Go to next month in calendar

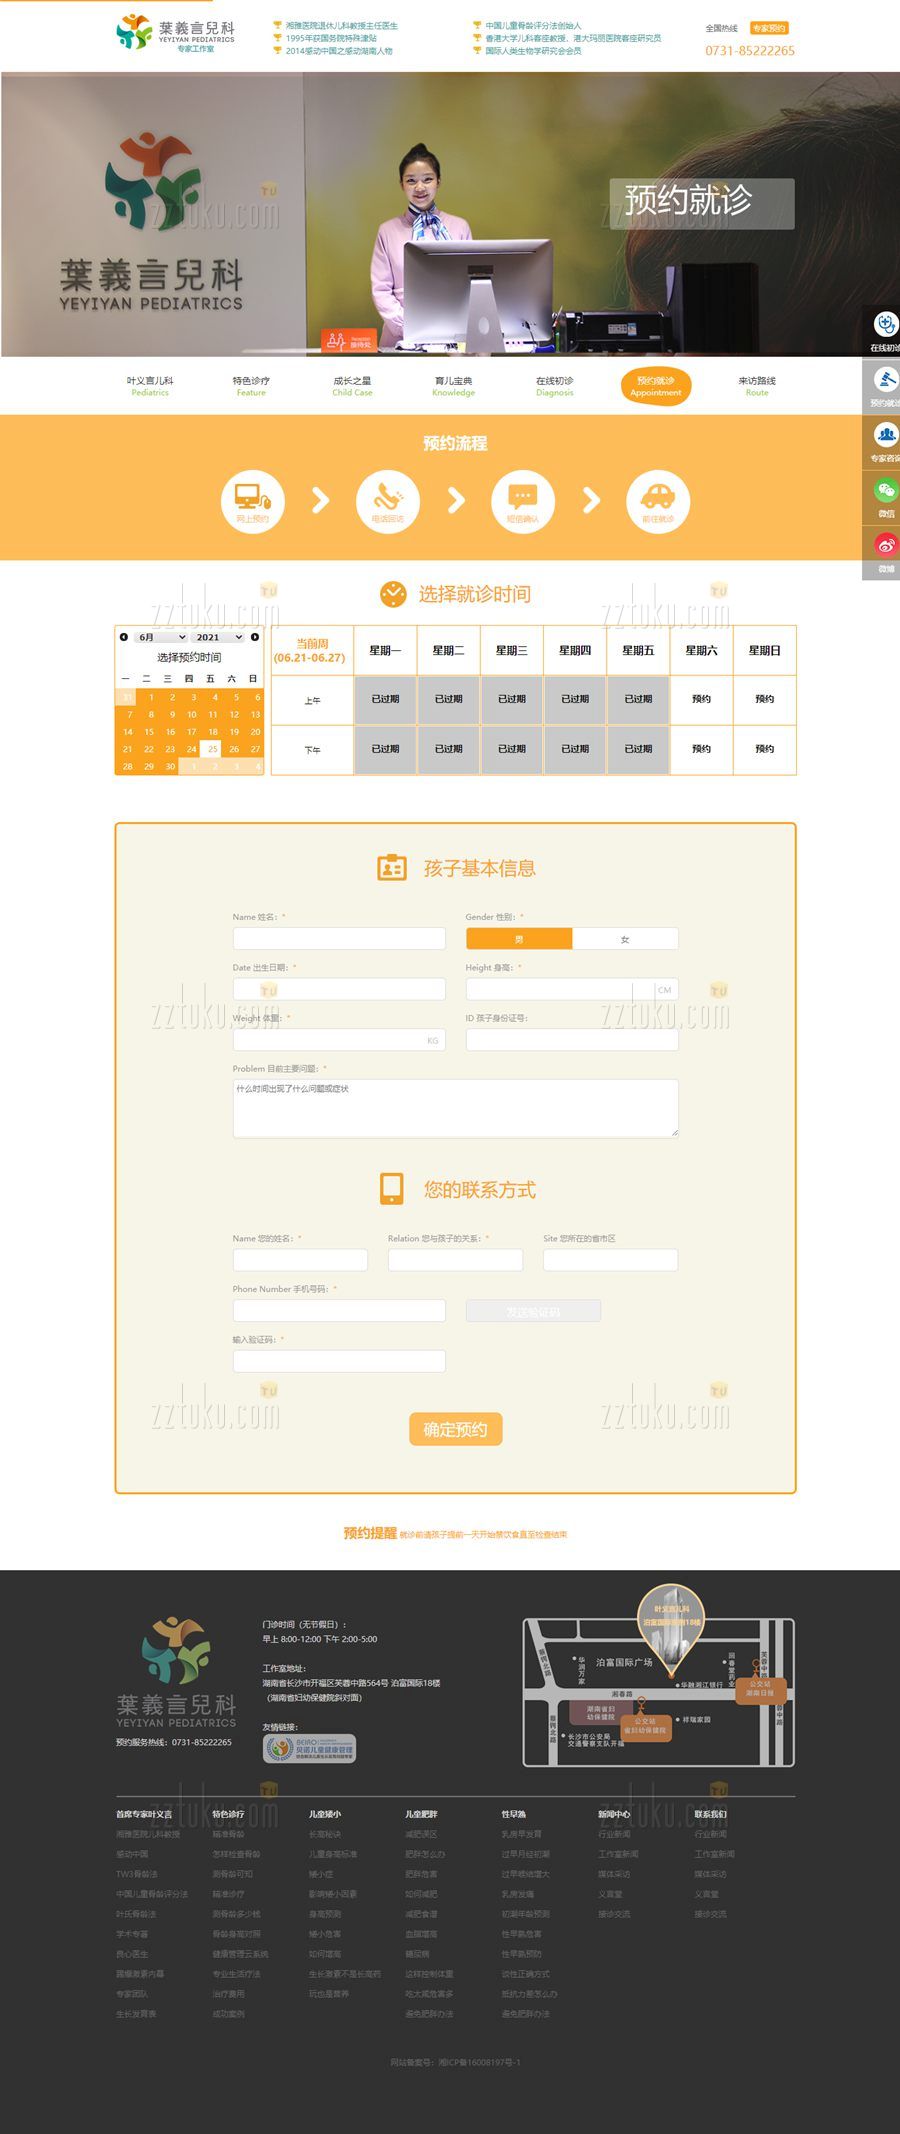(x=255, y=637)
